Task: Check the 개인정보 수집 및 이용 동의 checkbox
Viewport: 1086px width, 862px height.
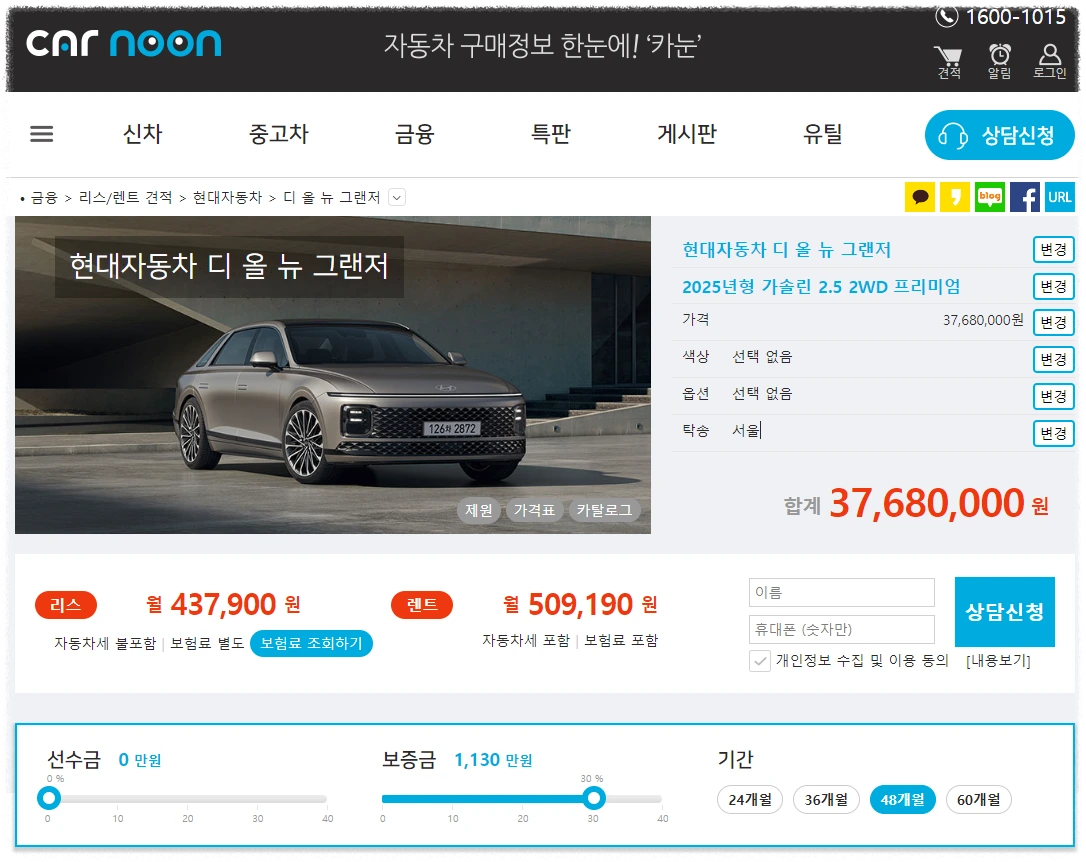Action: (758, 662)
